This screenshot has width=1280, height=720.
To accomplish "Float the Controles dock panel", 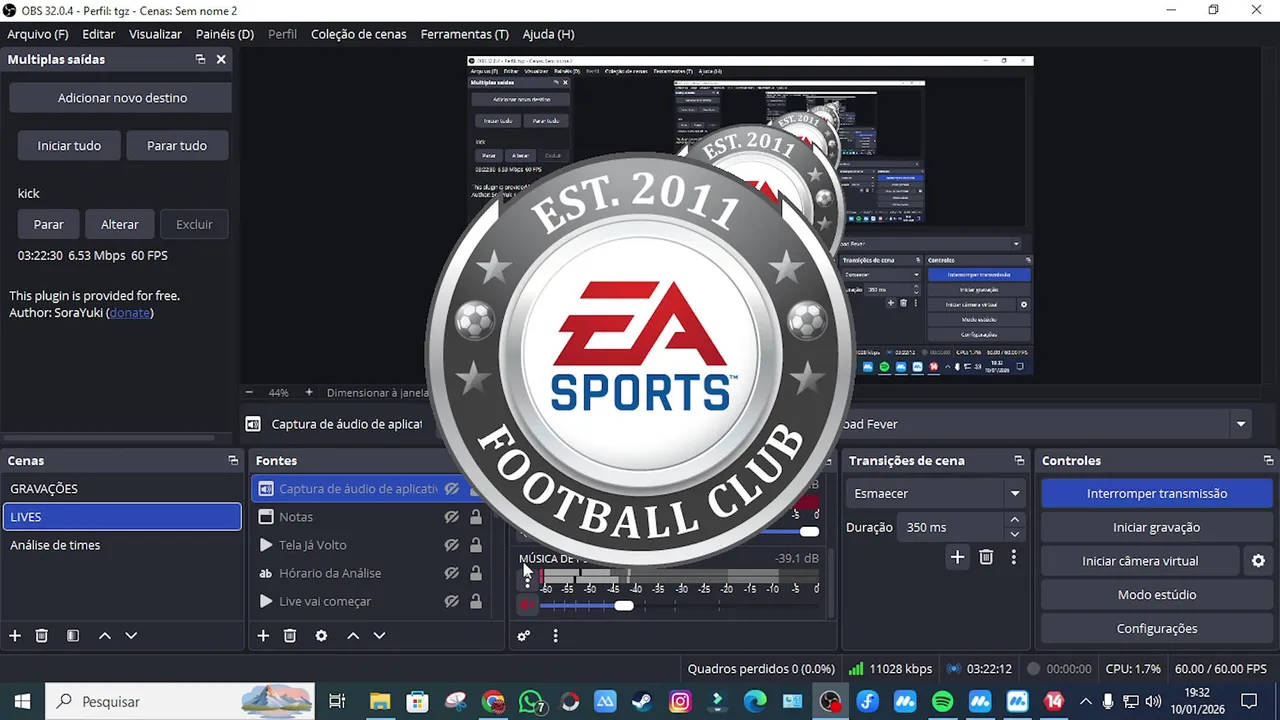I will [x=1269, y=461].
